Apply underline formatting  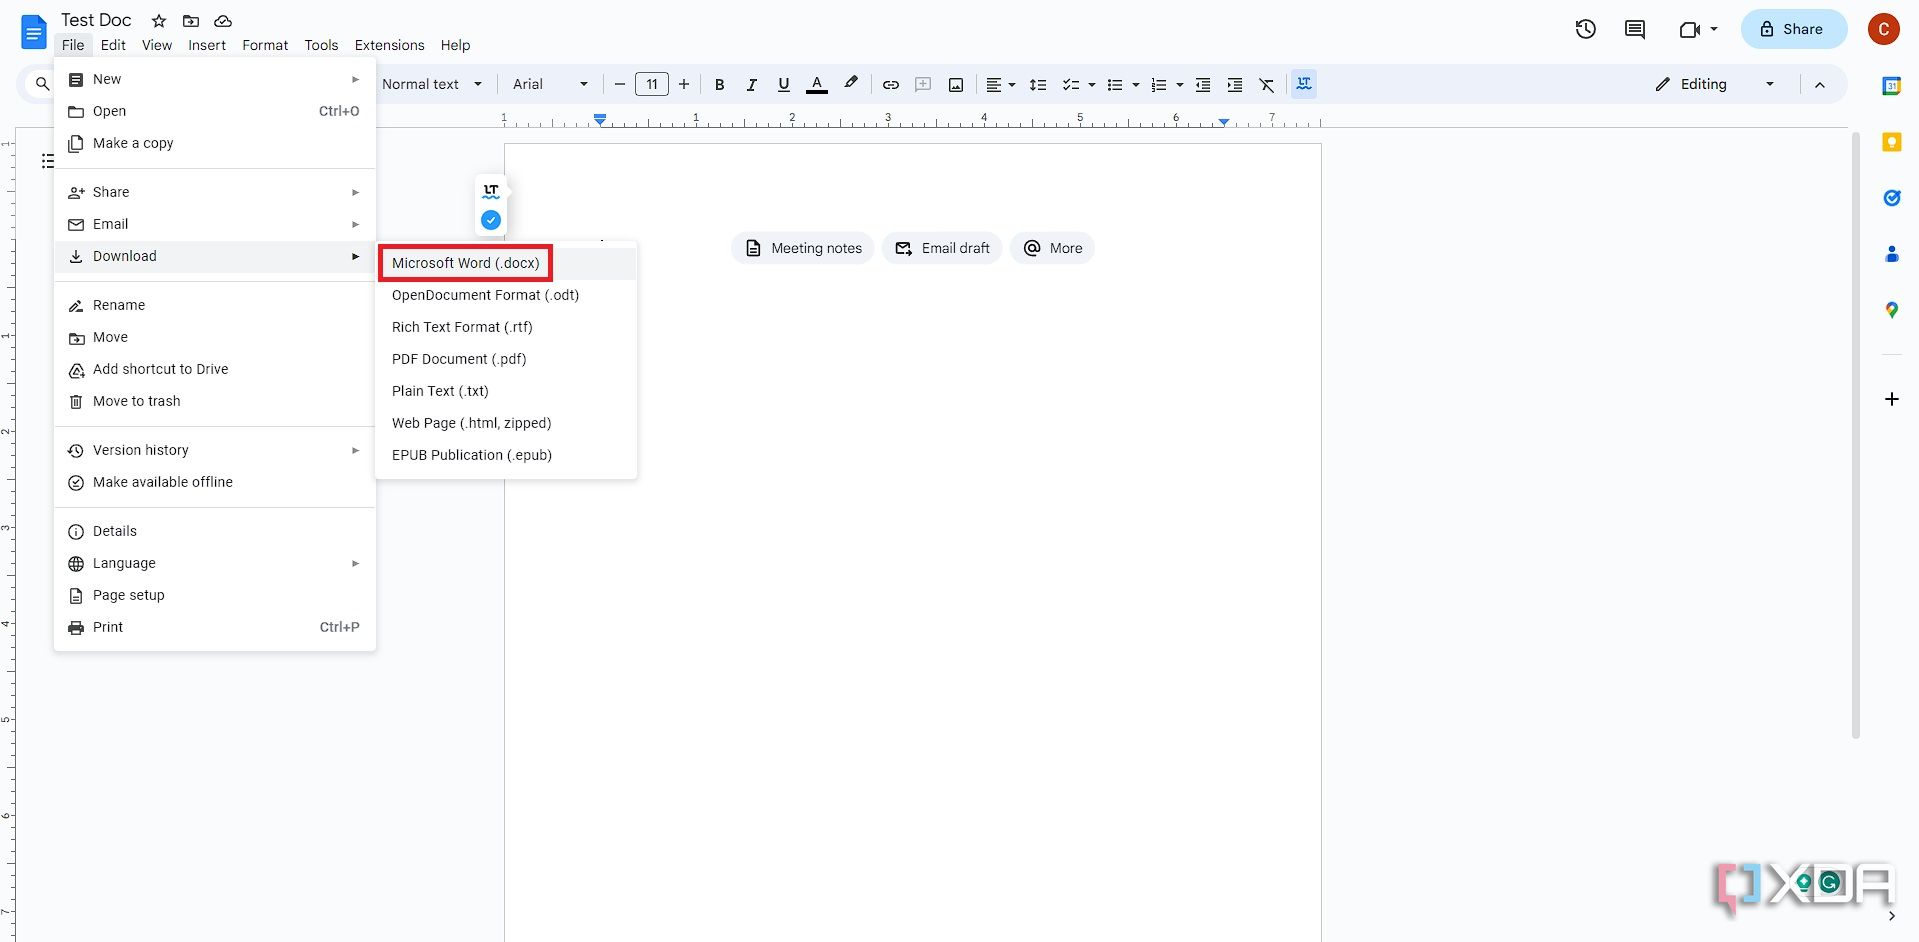(x=783, y=84)
